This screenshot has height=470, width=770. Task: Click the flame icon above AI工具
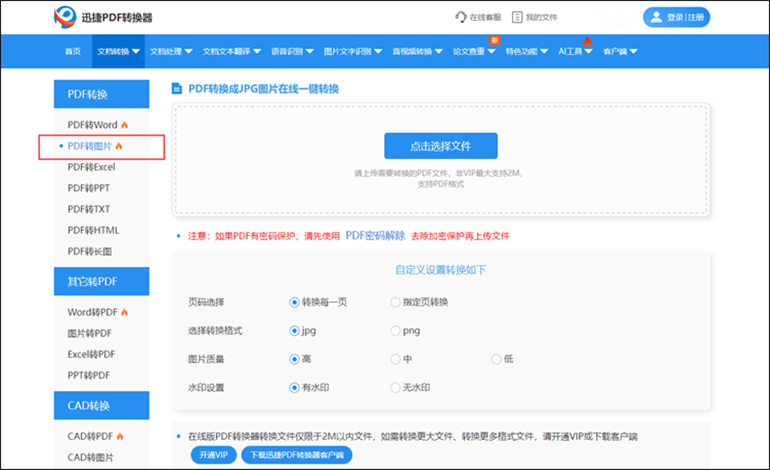tap(587, 42)
